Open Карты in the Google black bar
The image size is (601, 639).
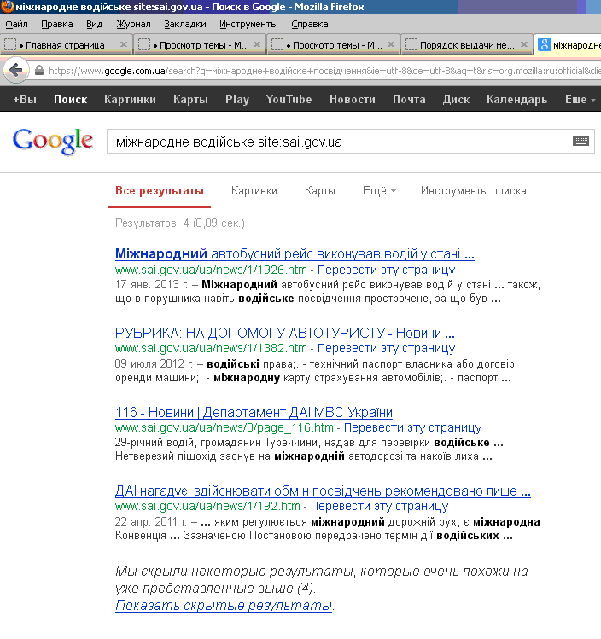point(190,99)
